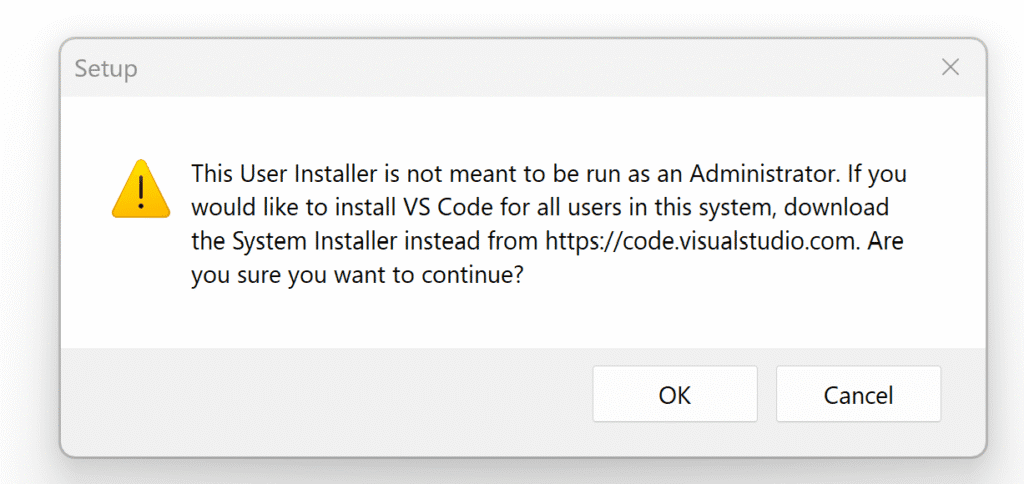Image resolution: width=1024 pixels, height=484 pixels.
Task: Click the 'Are you sure you want to continue?' text
Action: 548,259
